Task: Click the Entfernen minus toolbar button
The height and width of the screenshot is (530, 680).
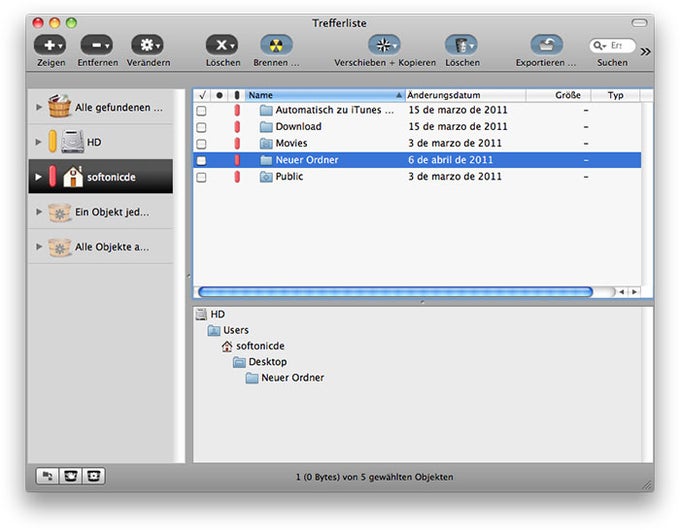Action: point(97,45)
